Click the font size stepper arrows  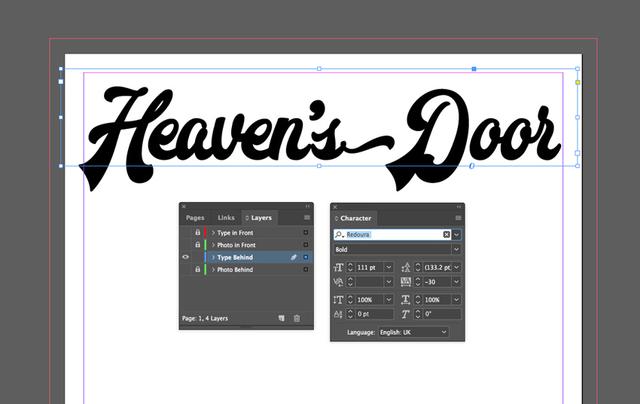[350, 267]
